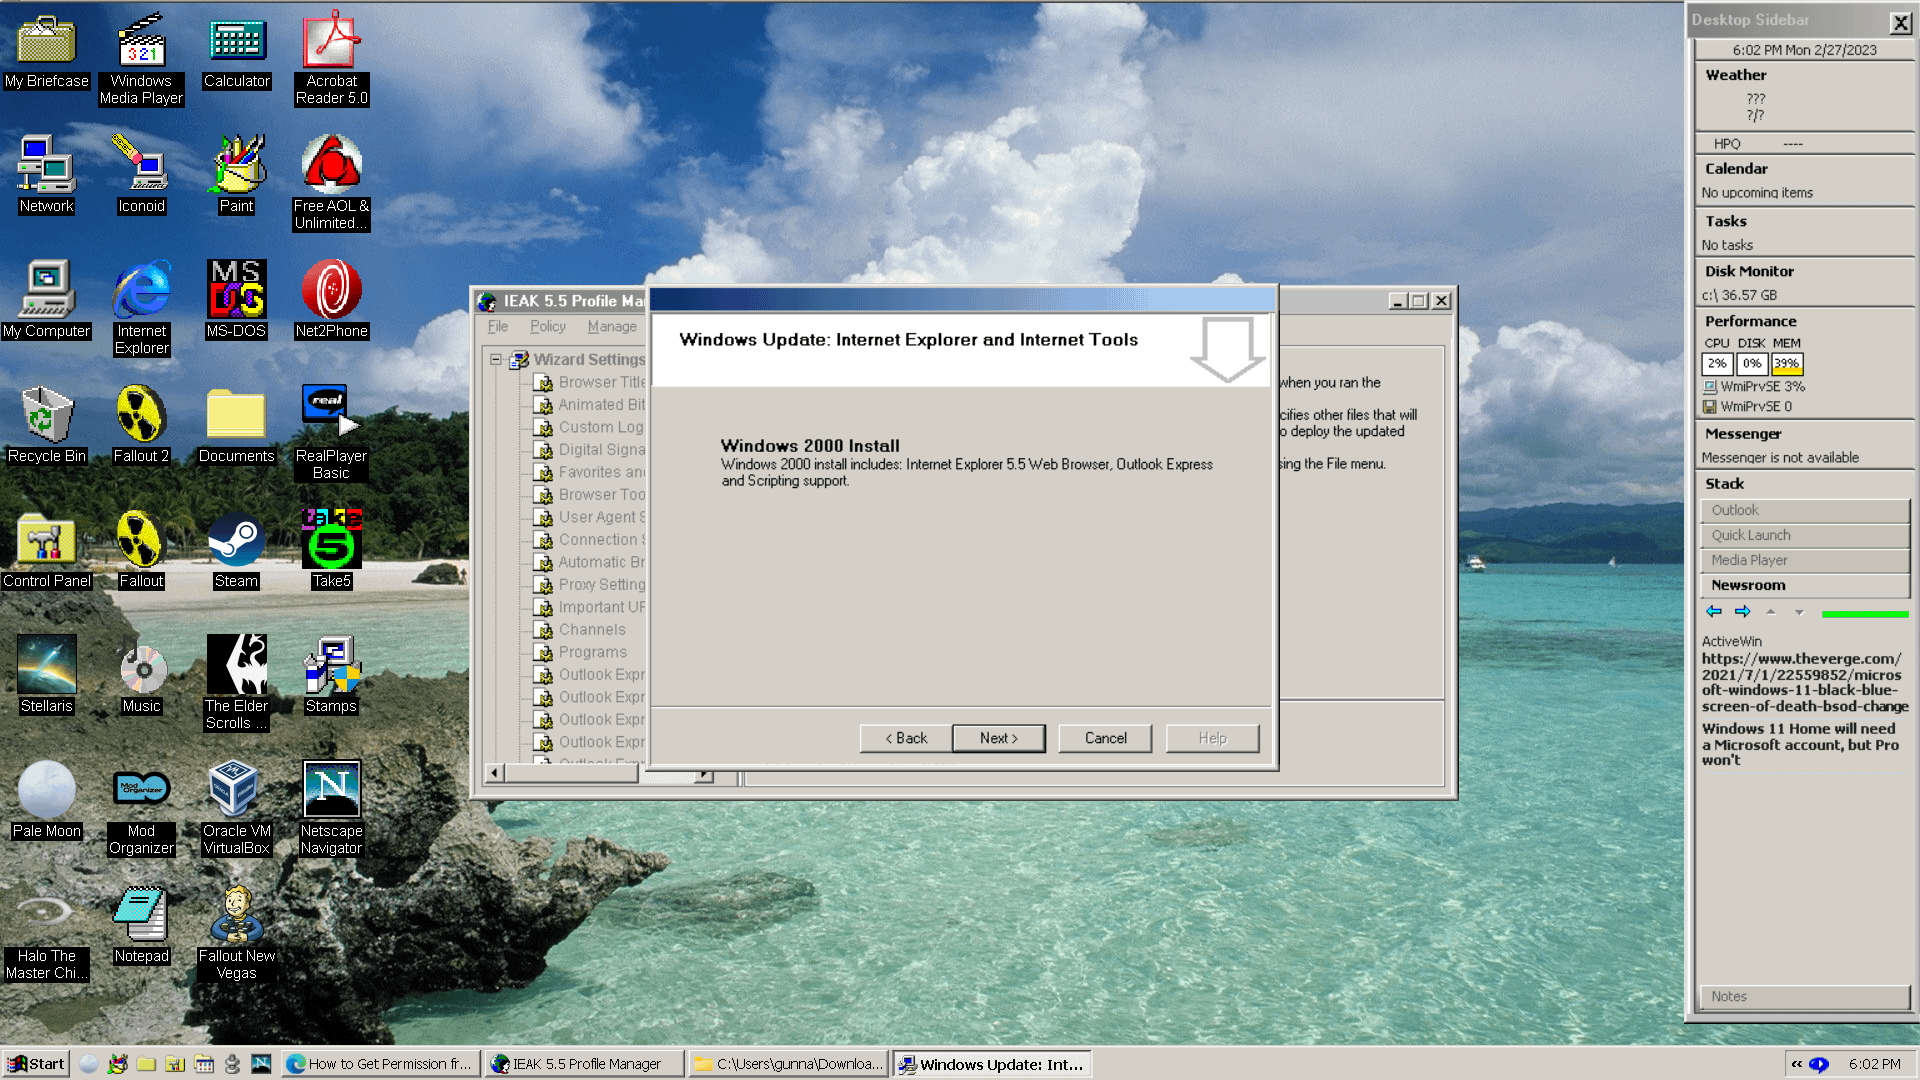The image size is (1920, 1080).
Task: Select the Programs wizard setting
Action: tap(591, 652)
